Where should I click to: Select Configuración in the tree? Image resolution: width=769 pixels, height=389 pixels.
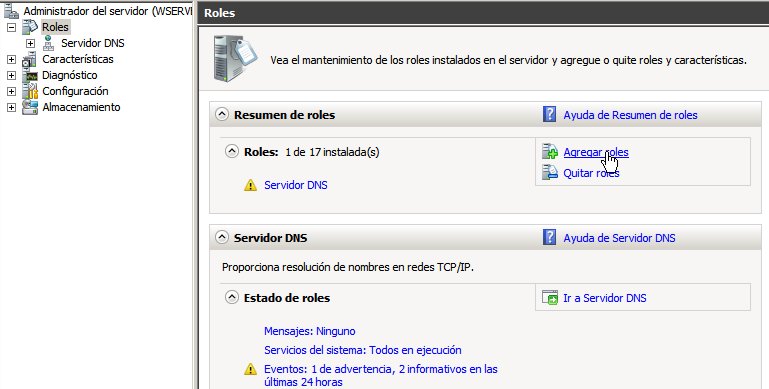(75, 91)
